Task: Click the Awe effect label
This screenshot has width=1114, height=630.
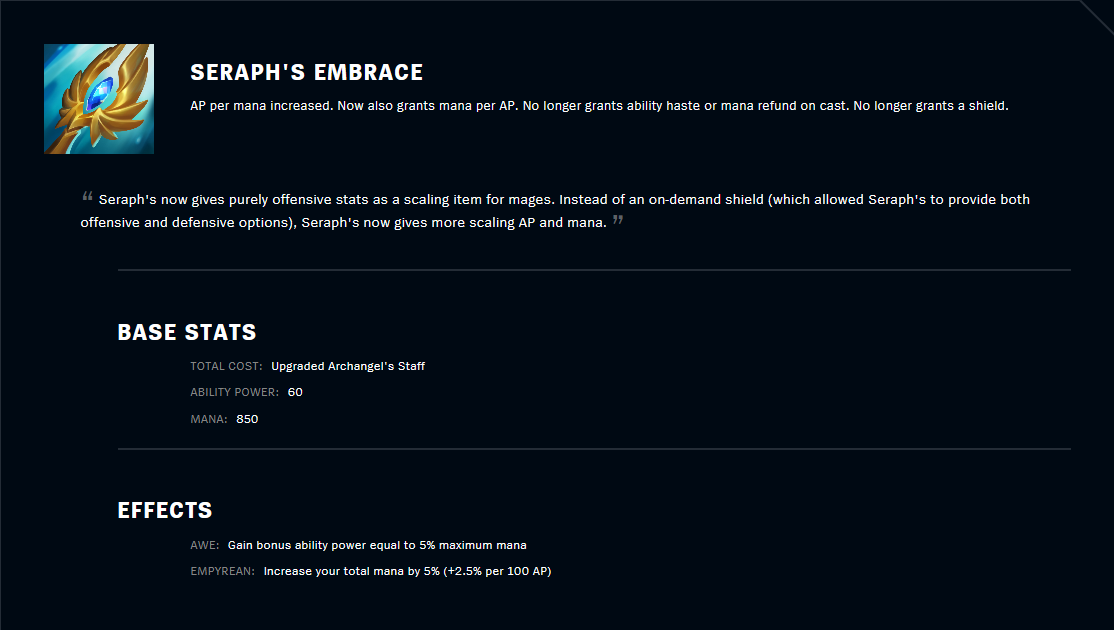Action: (x=204, y=545)
